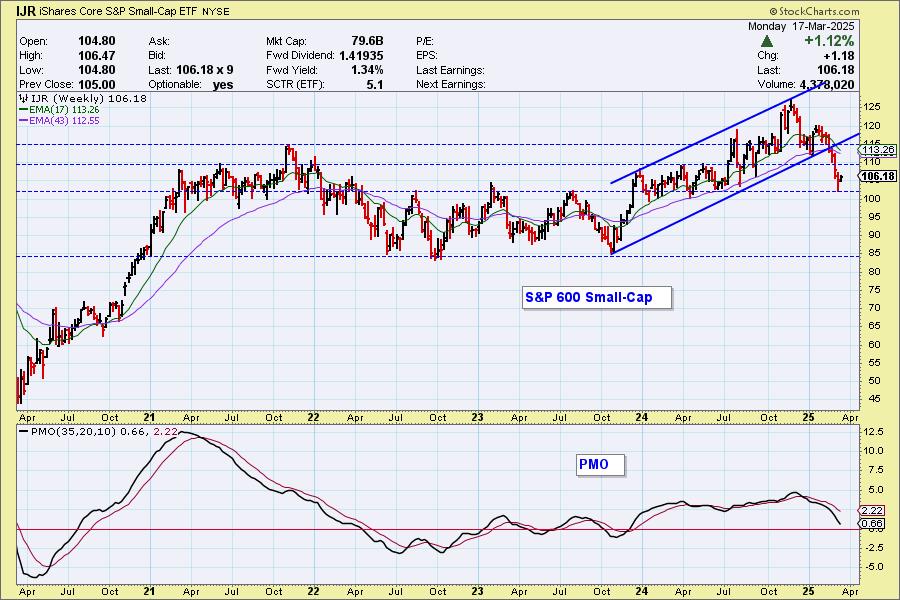Click the S&P 600 Small-Cap annotation box
This screenshot has height=600, width=900.
click(596, 297)
